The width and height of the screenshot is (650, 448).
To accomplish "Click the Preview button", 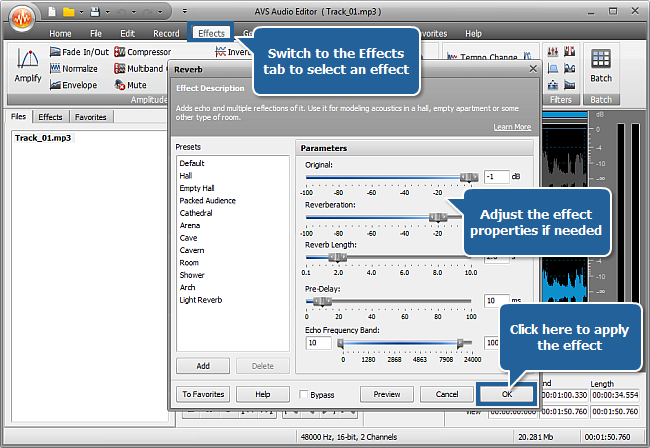I will (387, 394).
